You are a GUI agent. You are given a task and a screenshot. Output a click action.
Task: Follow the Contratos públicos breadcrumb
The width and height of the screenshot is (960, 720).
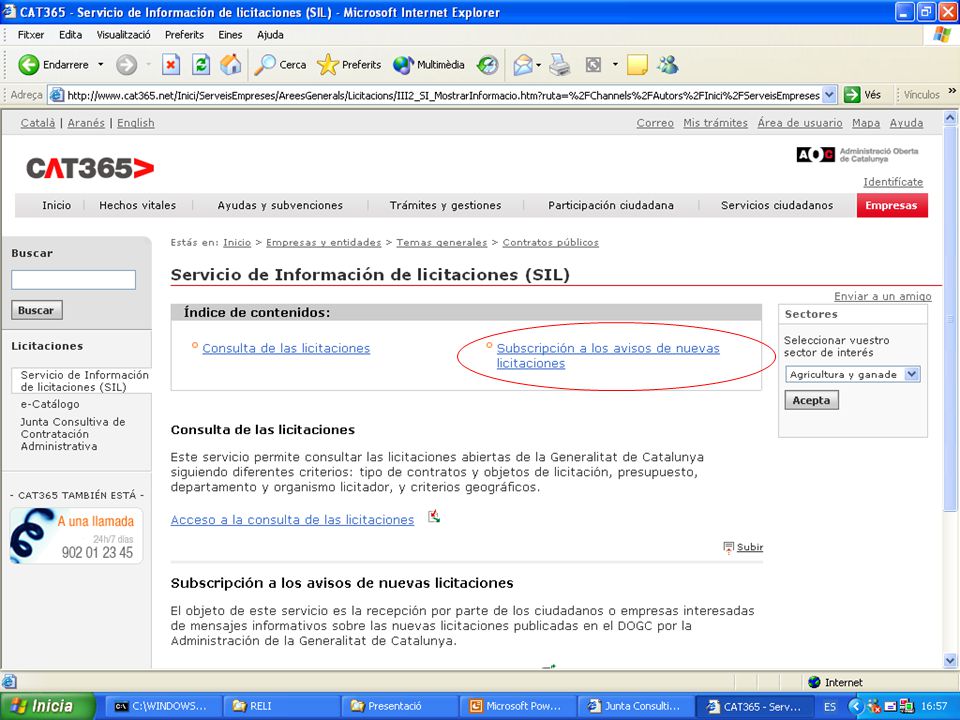pyautogui.click(x=550, y=242)
